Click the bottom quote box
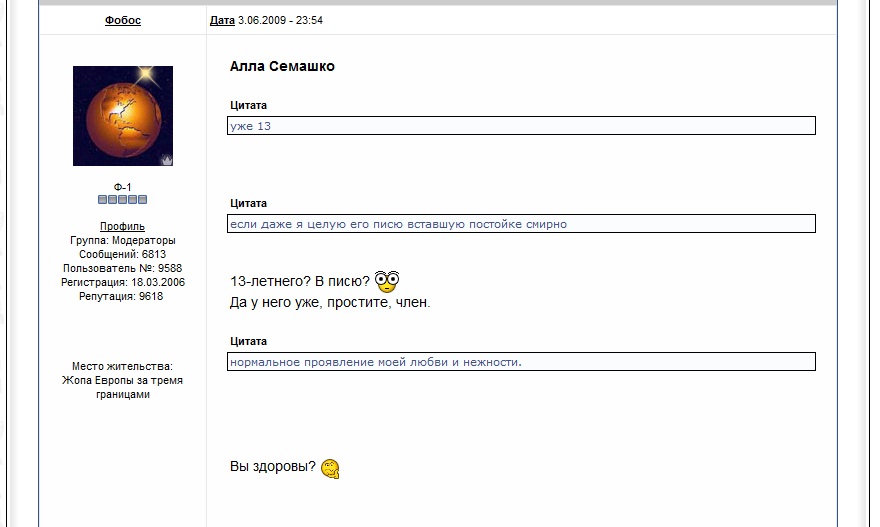 click(x=522, y=362)
